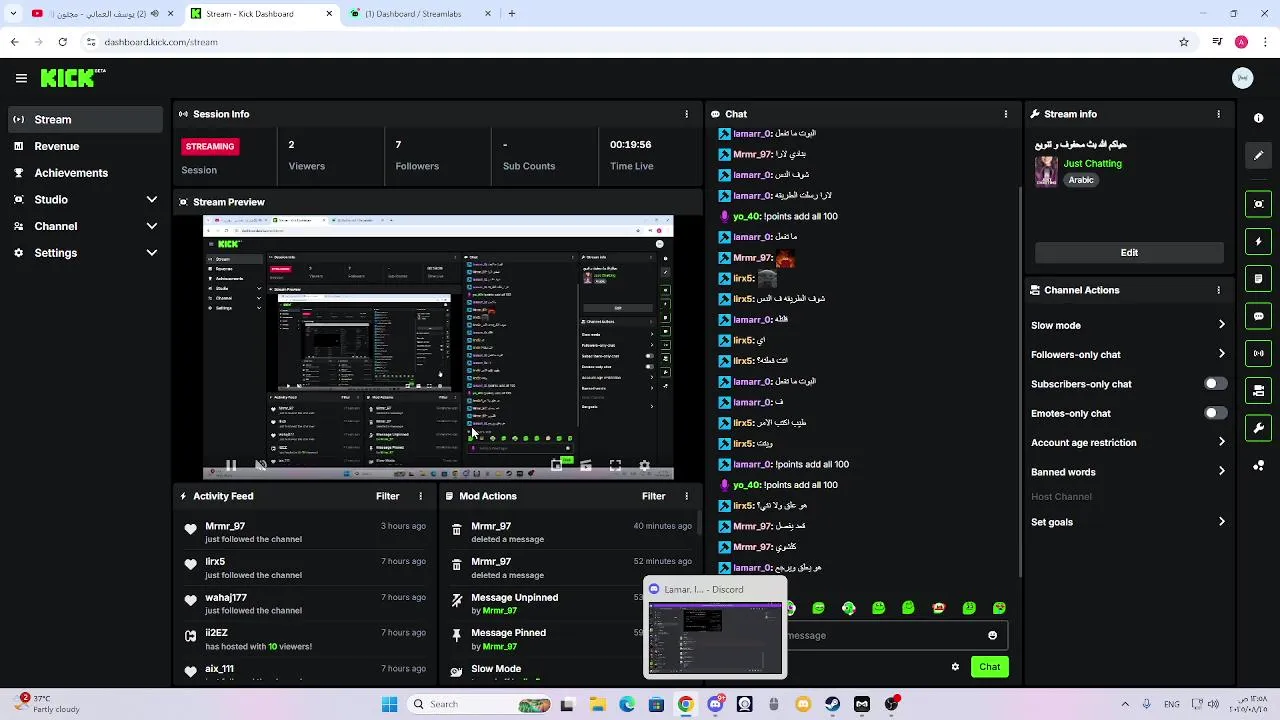Image resolution: width=1280 pixels, height=720 pixels.
Task: Click the three-dots cluster icon in right rail
Action: [x=1258, y=466]
